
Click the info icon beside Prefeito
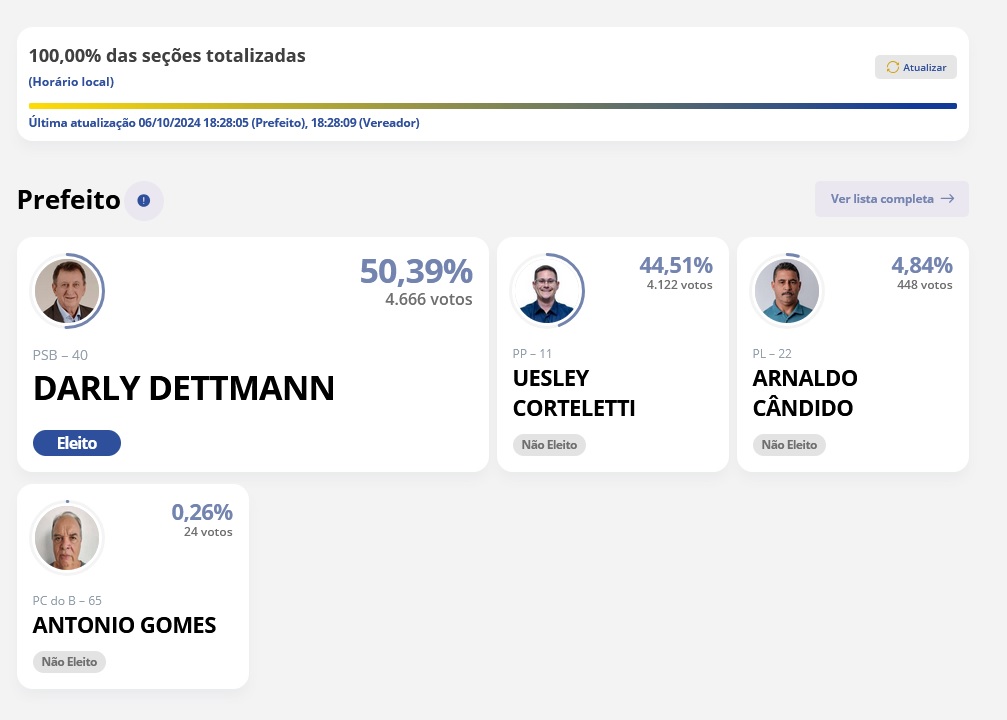(x=144, y=201)
